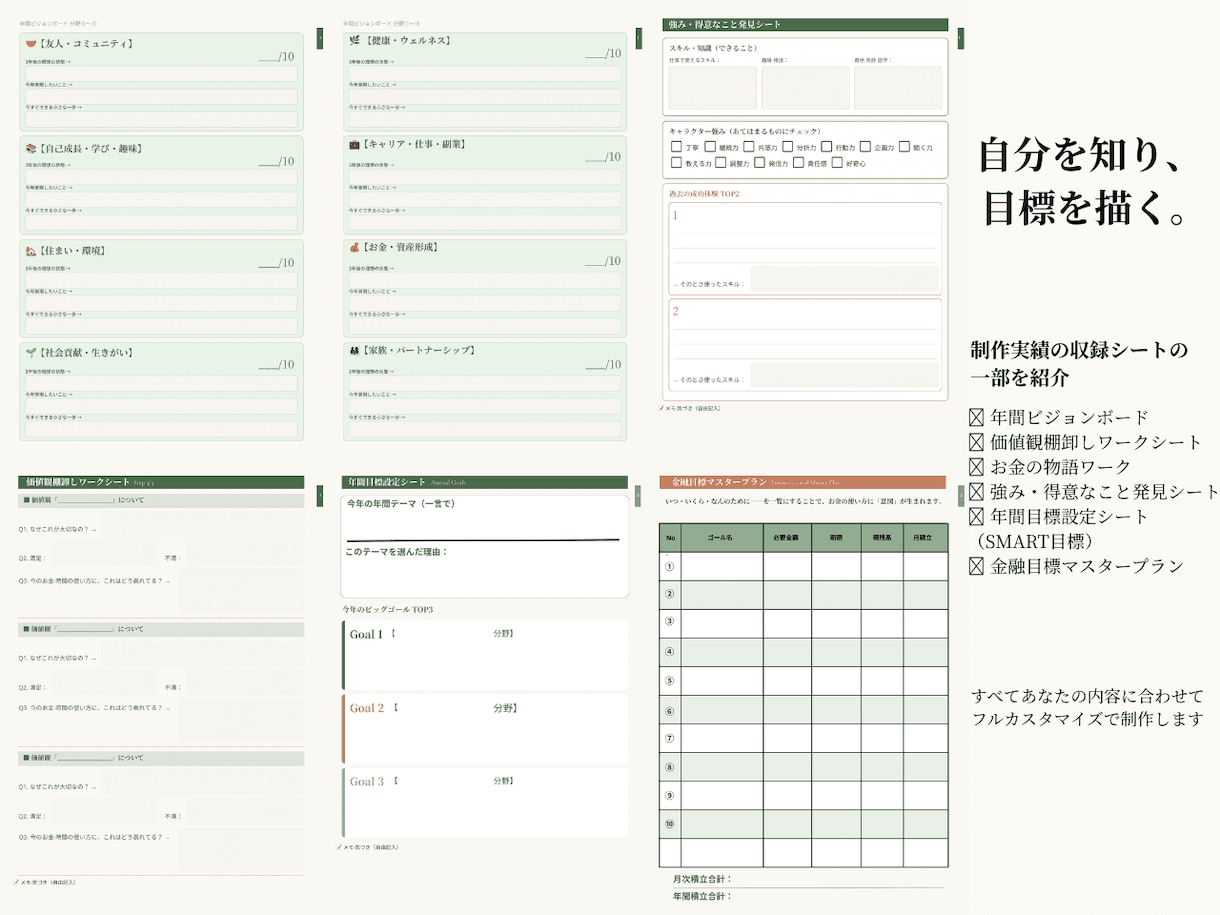
Task: Click the pencil memo icon below 価値観棚卸しワークシート
Action: [18, 882]
